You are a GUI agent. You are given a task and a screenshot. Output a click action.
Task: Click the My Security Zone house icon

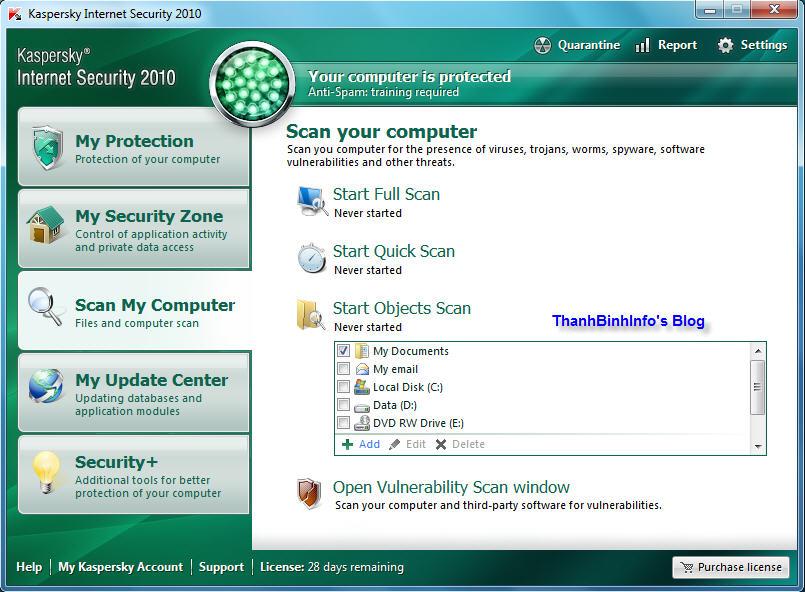(x=46, y=224)
